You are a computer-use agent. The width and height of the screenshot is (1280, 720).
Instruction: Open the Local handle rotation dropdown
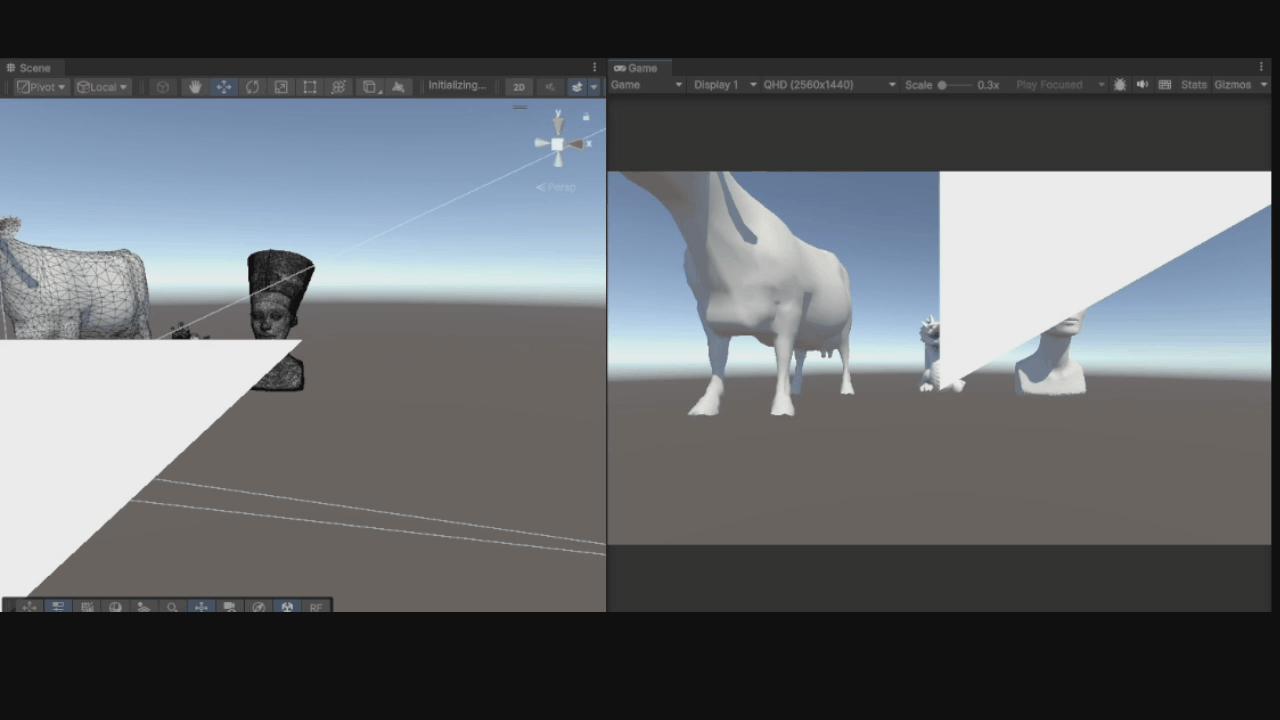pyautogui.click(x=103, y=87)
